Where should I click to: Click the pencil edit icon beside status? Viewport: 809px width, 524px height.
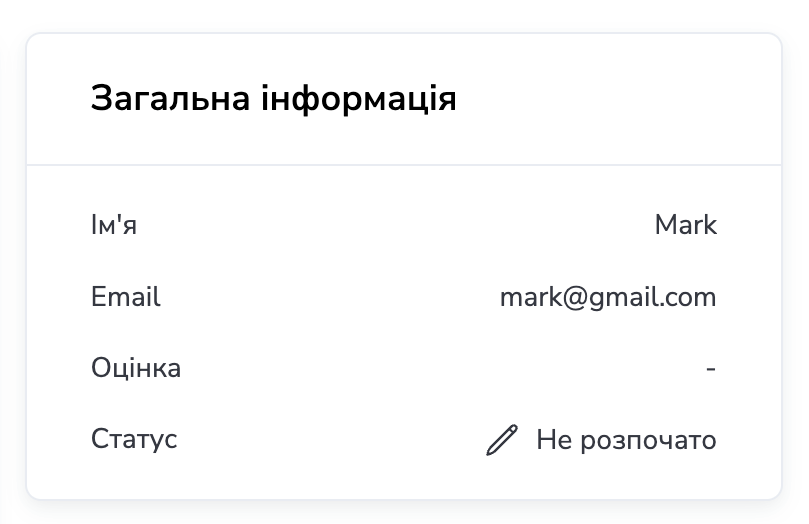click(x=502, y=440)
